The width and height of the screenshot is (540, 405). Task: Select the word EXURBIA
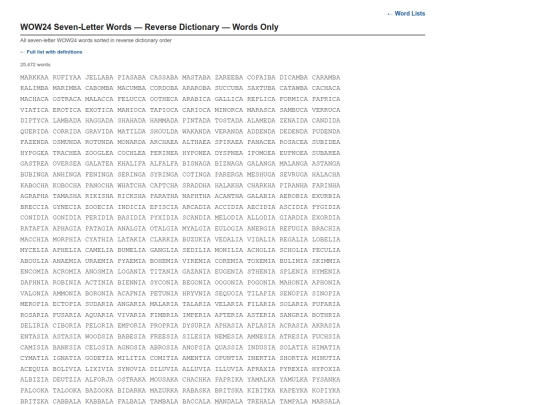point(326,196)
